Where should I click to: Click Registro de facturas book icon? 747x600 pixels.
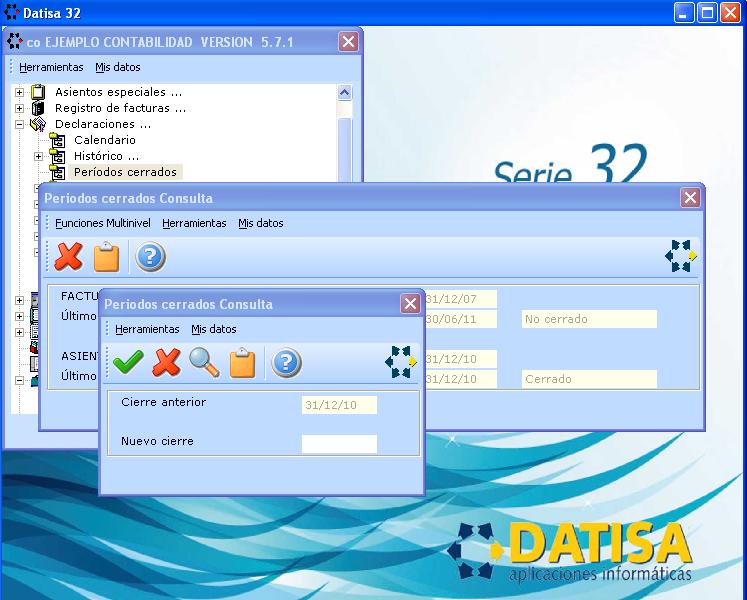(x=38, y=108)
